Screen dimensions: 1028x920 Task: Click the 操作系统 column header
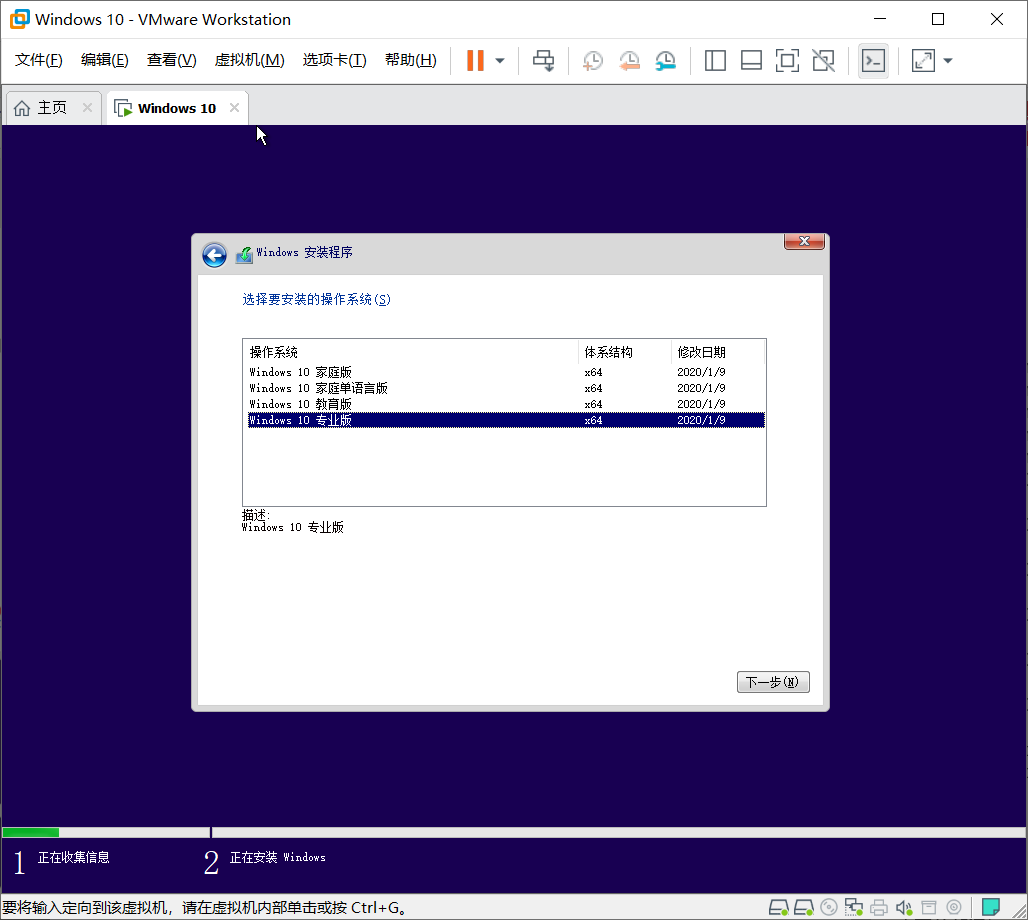[x=411, y=352]
